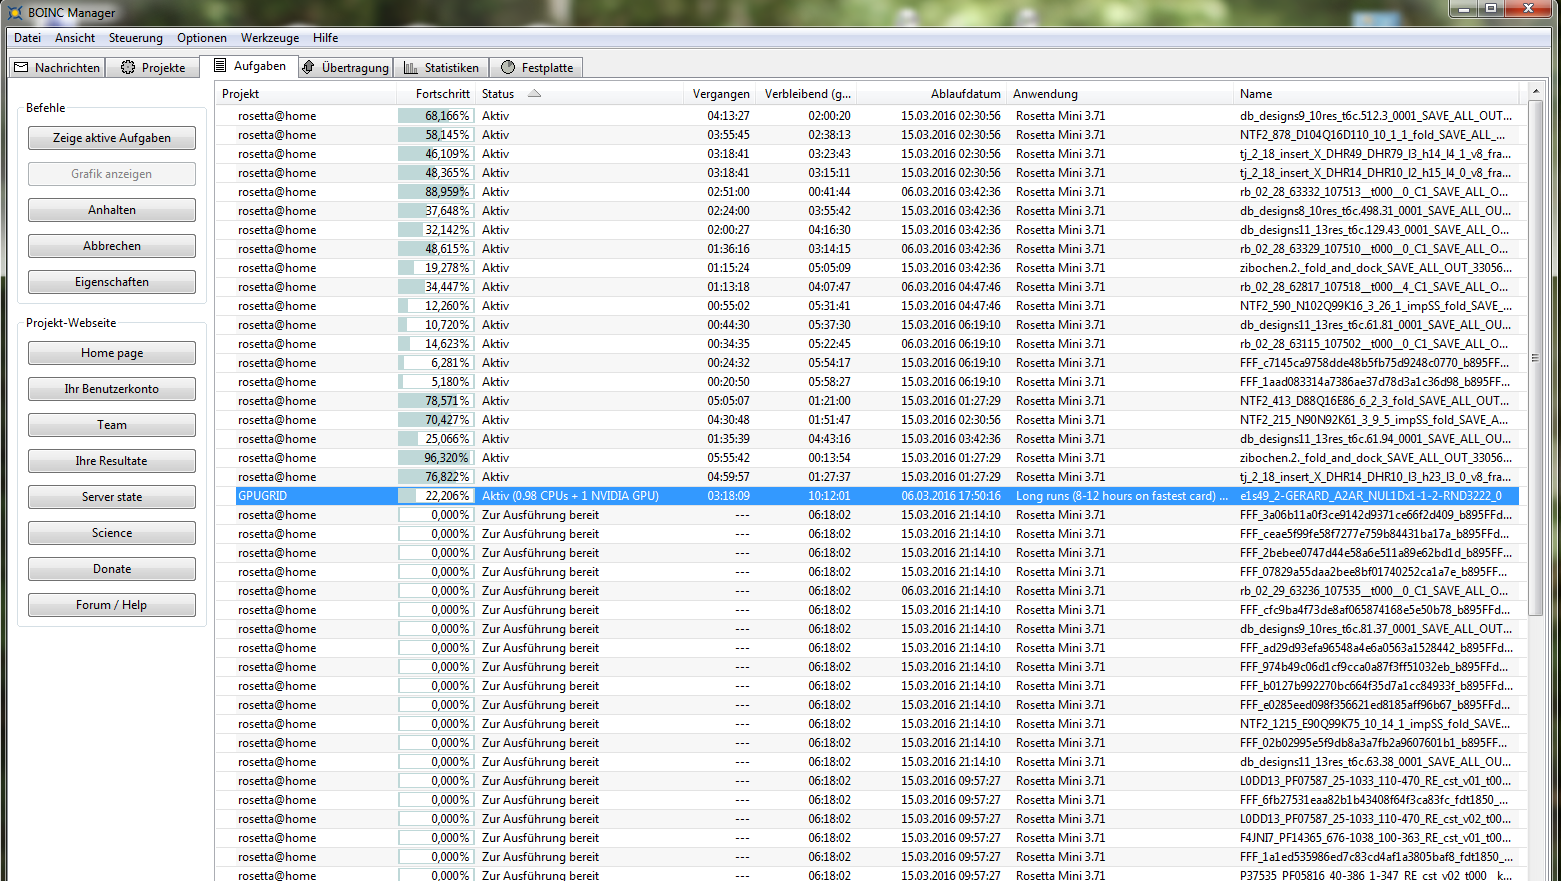Click the BOINC Manager title bar icon

[x=15, y=12]
